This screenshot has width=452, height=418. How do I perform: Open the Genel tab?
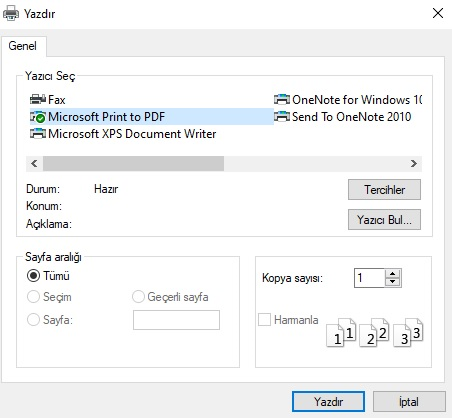pos(23,46)
